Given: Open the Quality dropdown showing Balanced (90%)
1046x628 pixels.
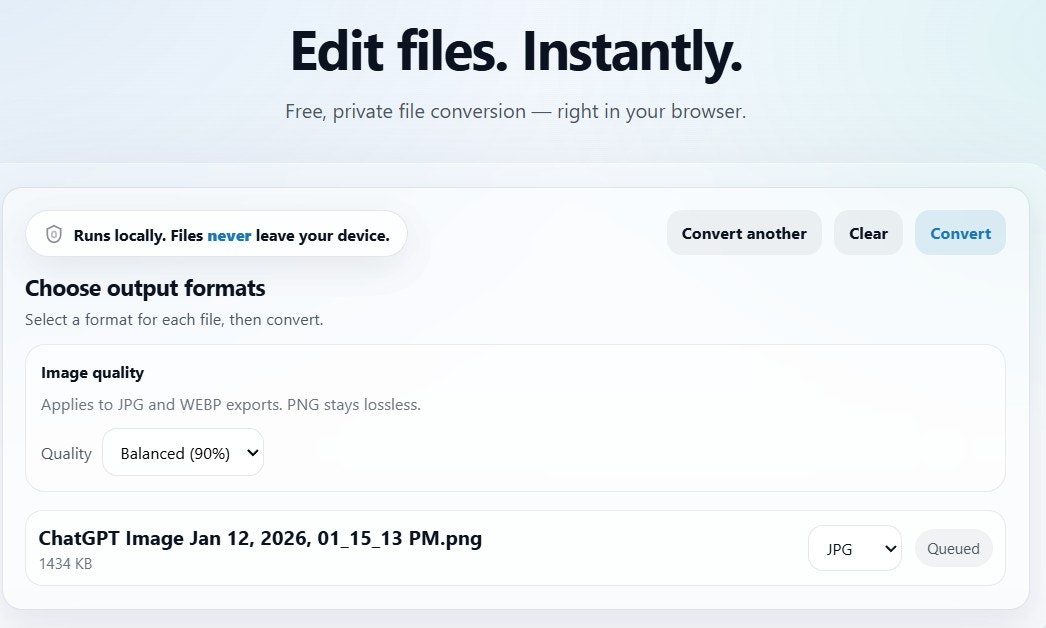Looking at the screenshot, I should (x=183, y=452).
